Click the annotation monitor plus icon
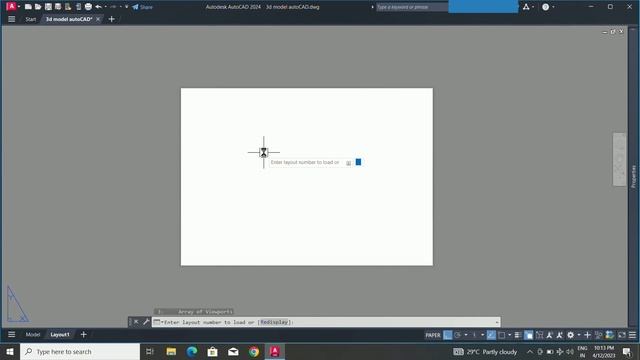Screen dimensions: 640x360 (x=587, y=335)
